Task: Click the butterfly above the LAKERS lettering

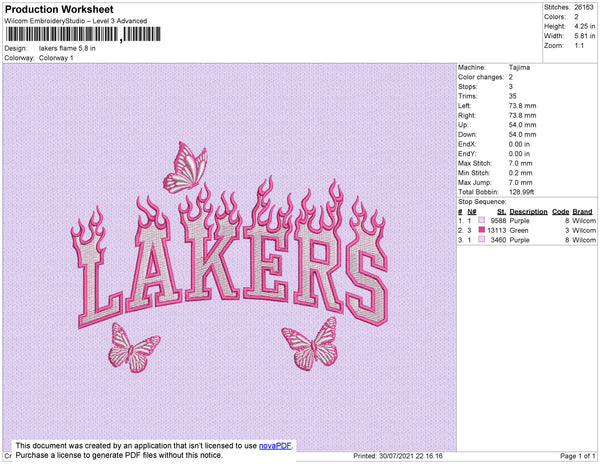Action: 186,167
